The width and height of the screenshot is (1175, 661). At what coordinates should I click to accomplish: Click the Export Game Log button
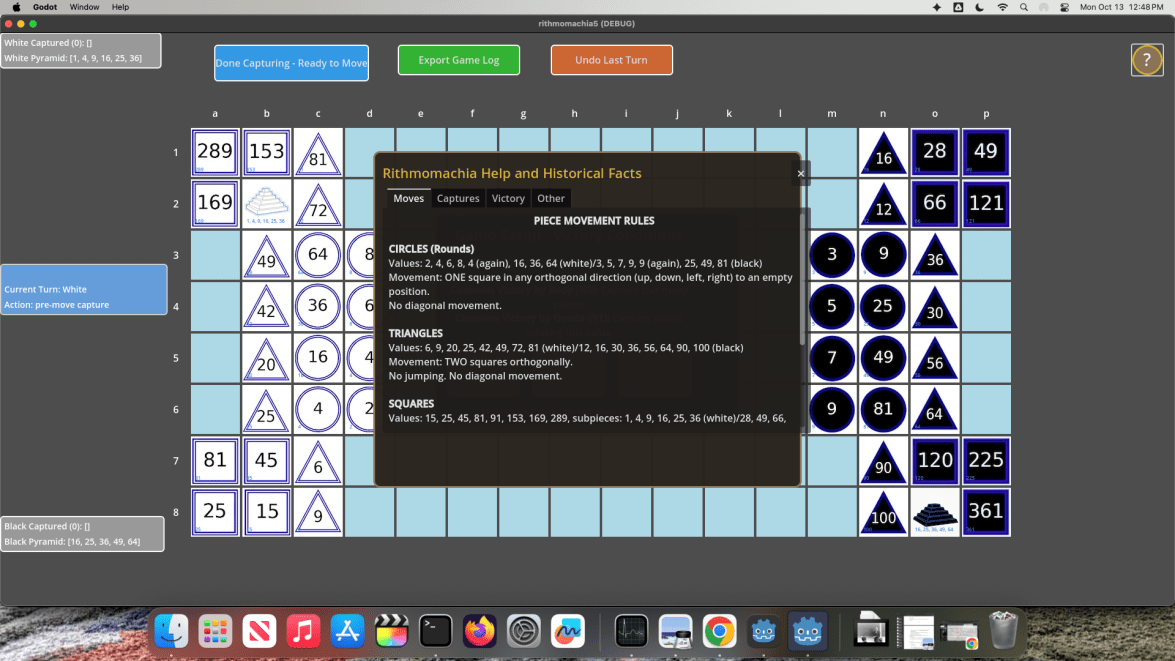459,60
